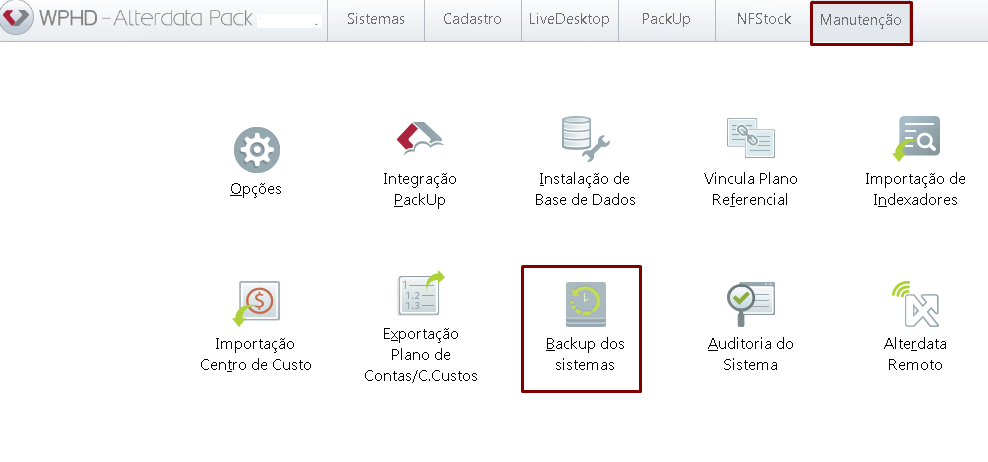Image resolution: width=988 pixels, height=462 pixels.
Task: Click the Vincula Plano Referencial label
Action: (750, 189)
